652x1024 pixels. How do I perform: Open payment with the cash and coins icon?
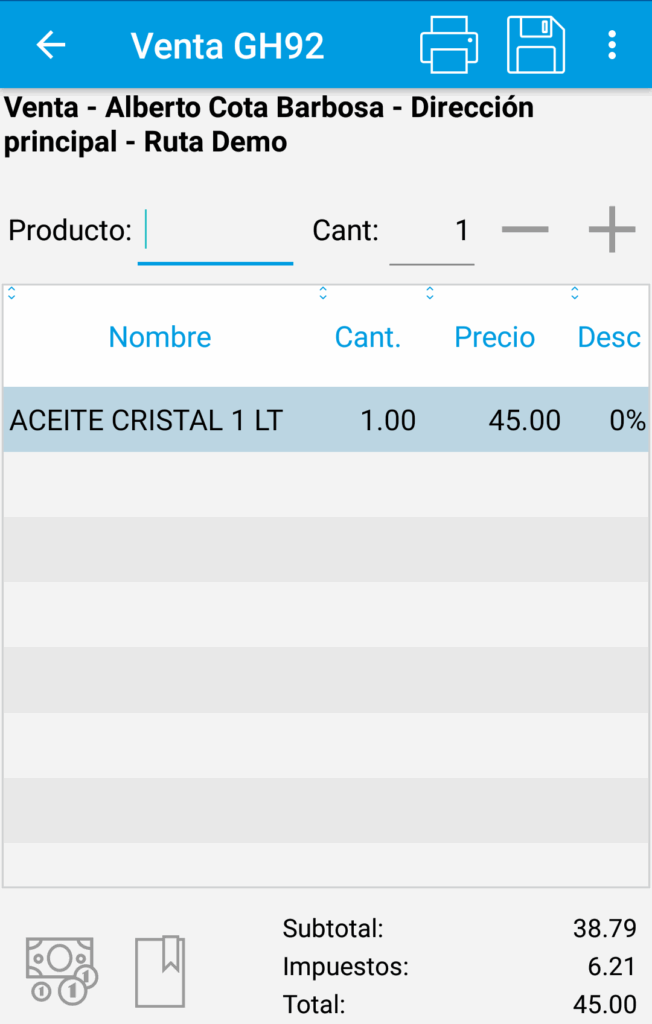pyautogui.click(x=61, y=970)
